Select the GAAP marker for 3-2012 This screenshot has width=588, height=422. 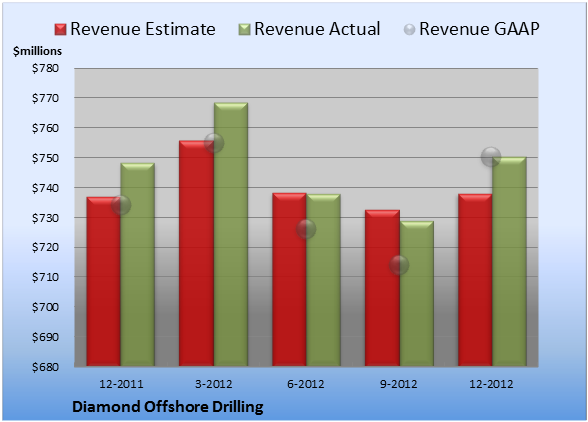(x=214, y=143)
